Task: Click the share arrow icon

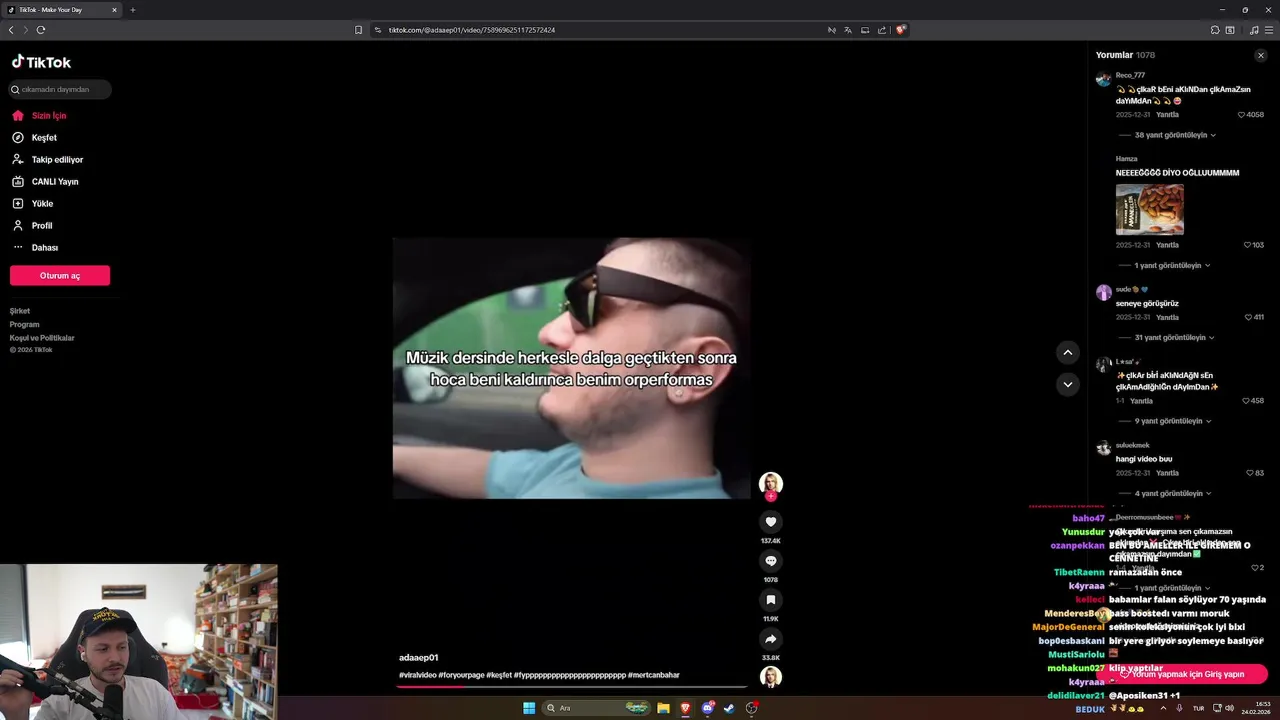Action: point(770,638)
